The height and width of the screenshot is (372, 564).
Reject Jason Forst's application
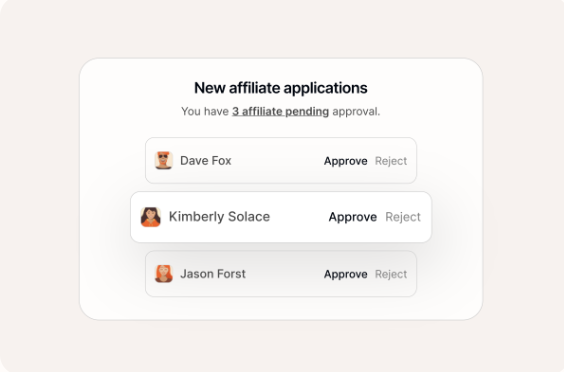tap(391, 274)
